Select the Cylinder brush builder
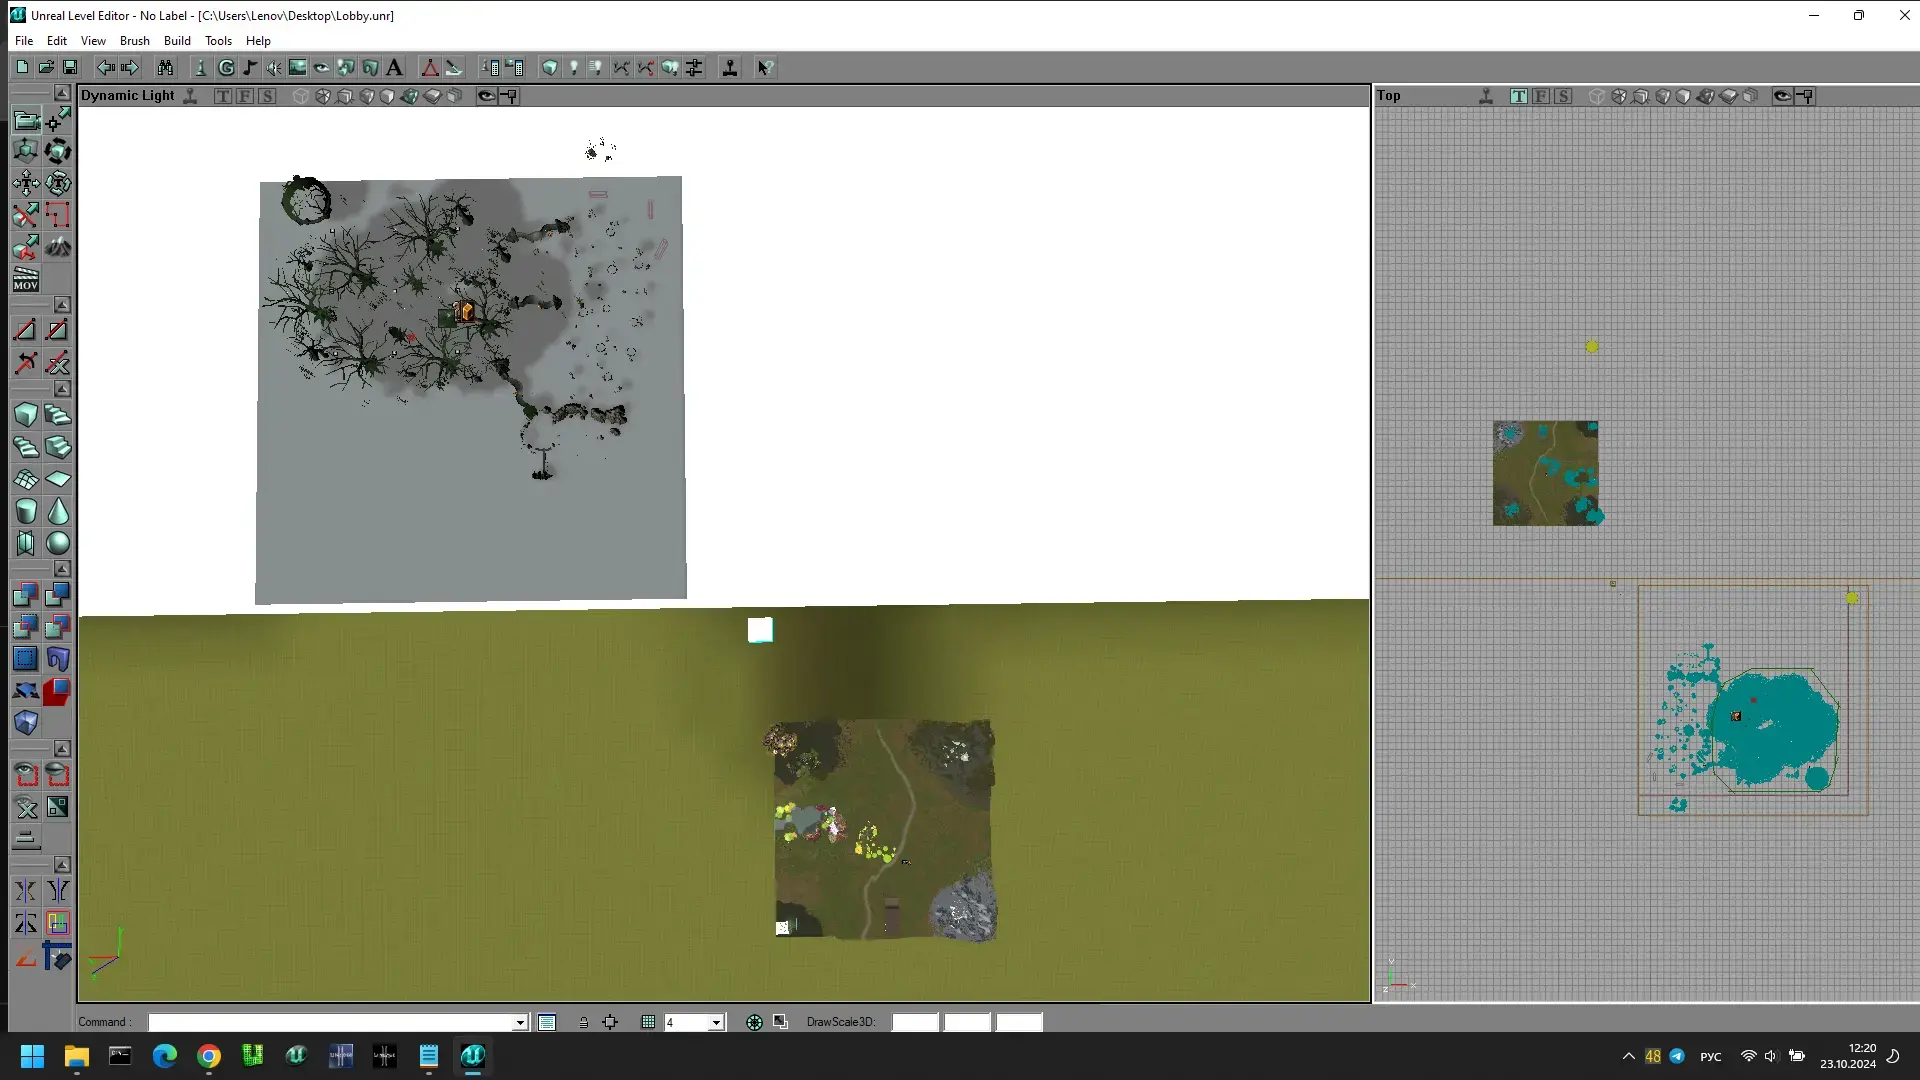The width and height of the screenshot is (1920, 1080). [x=26, y=511]
